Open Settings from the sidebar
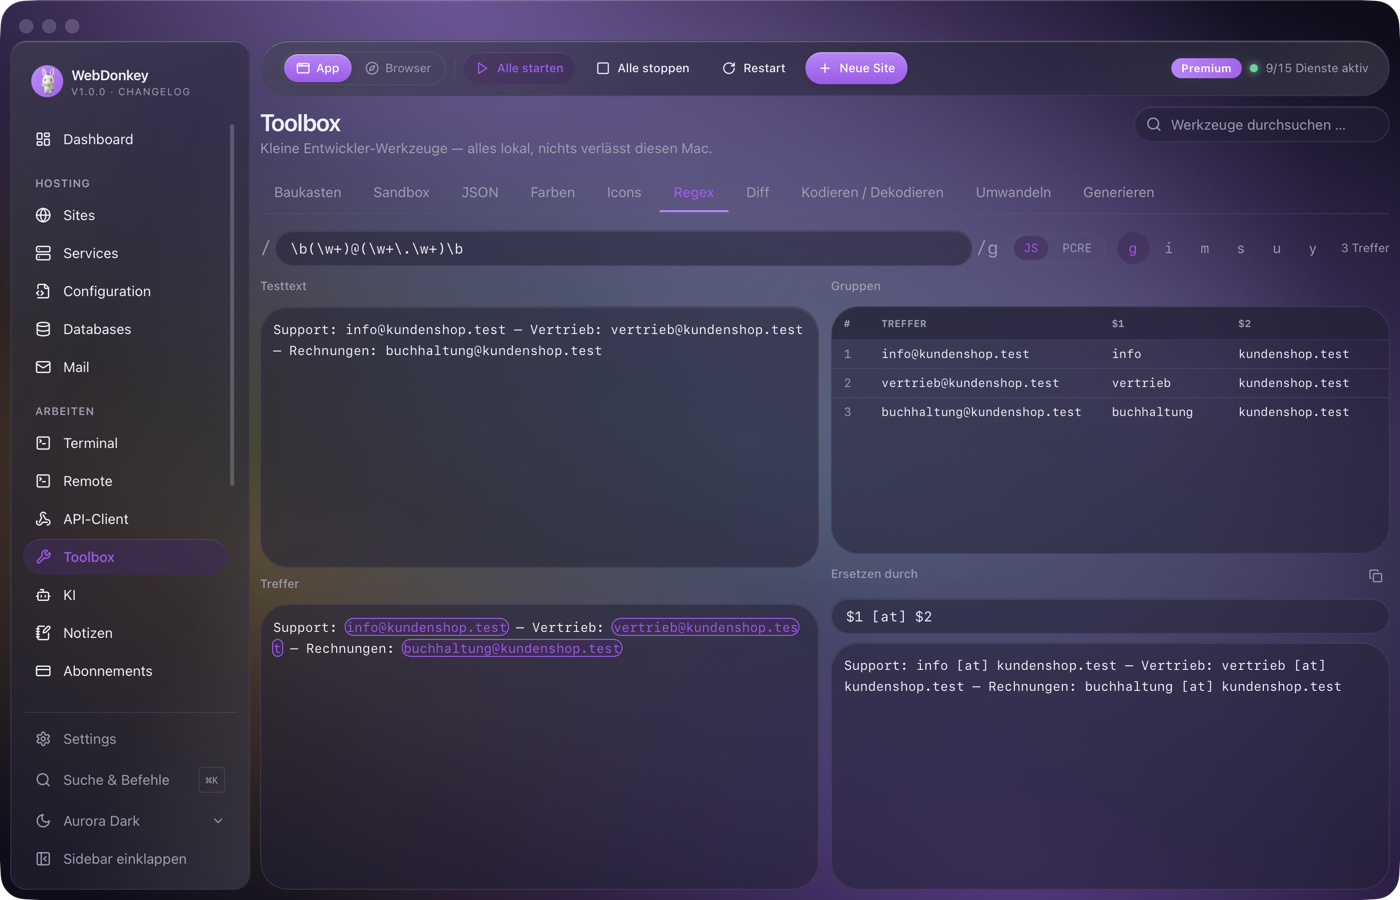1400x900 pixels. pyautogui.click(x=126, y=739)
